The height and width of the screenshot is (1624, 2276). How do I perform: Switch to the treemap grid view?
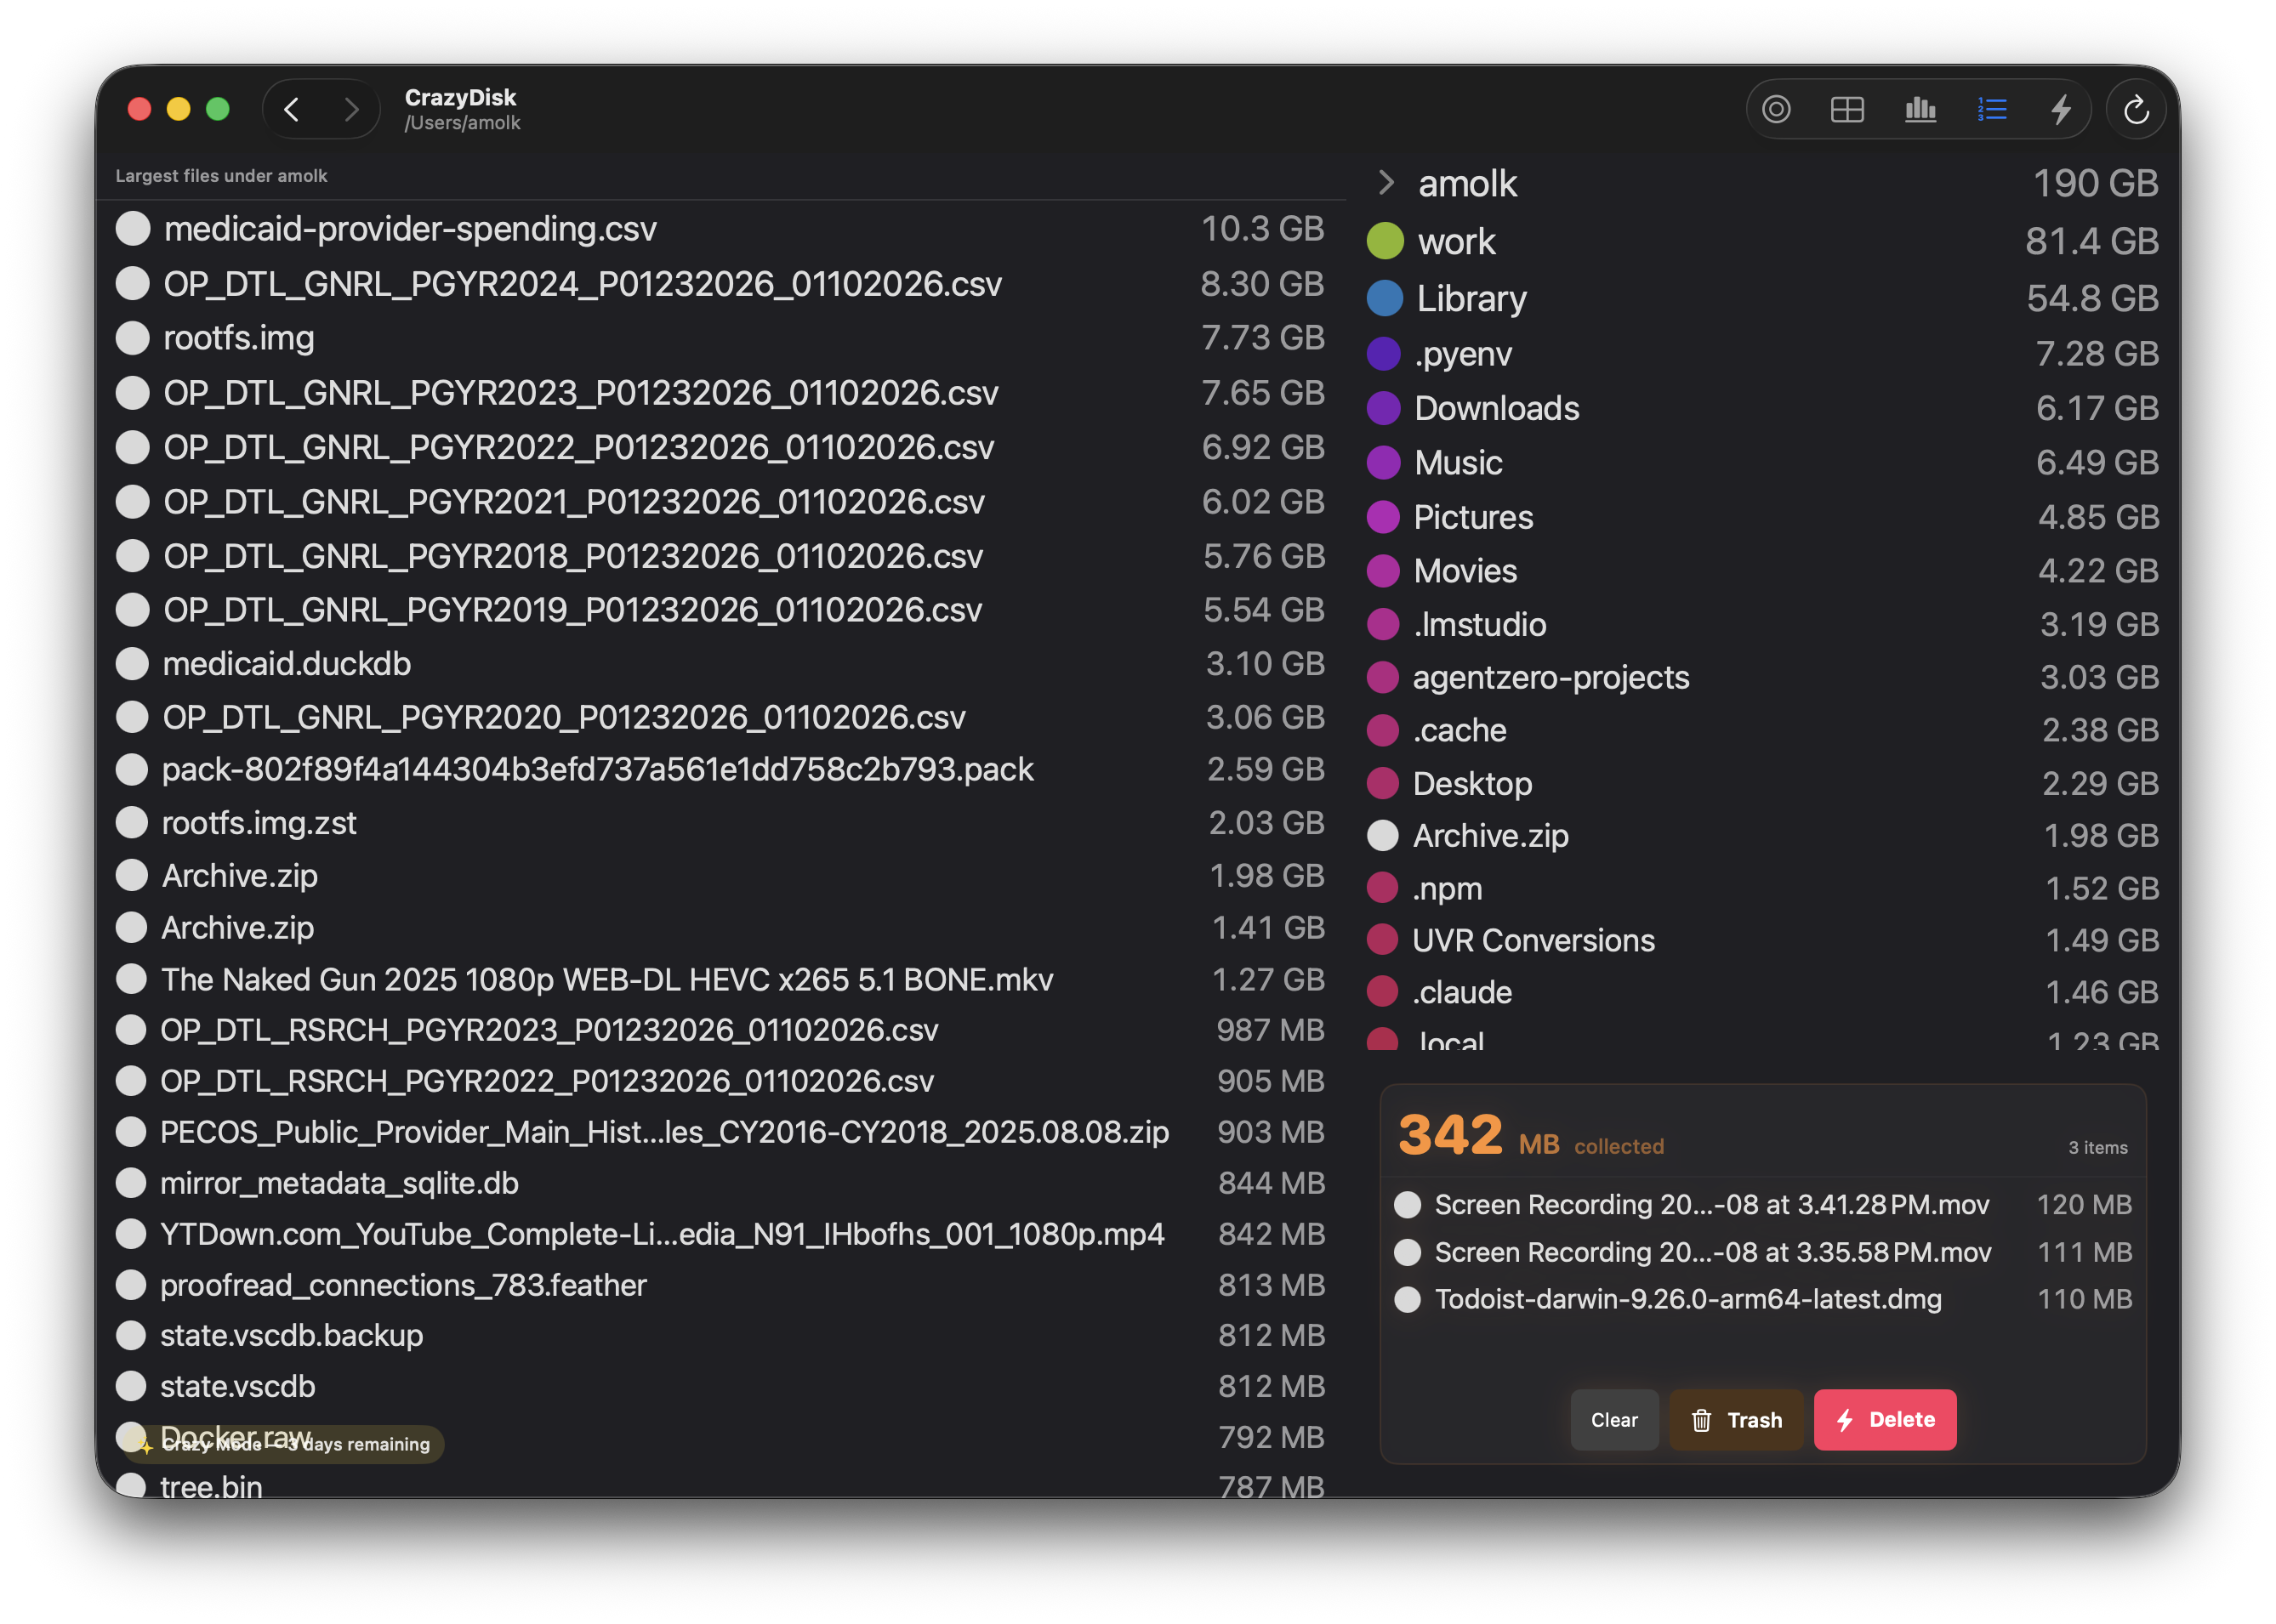[x=1847, y=109]
